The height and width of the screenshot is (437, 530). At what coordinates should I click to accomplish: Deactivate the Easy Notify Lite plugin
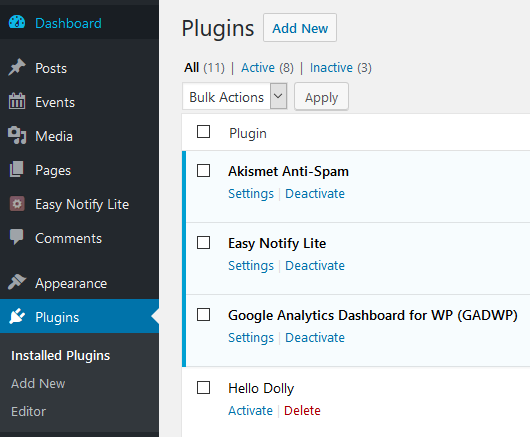coord(315,266)
